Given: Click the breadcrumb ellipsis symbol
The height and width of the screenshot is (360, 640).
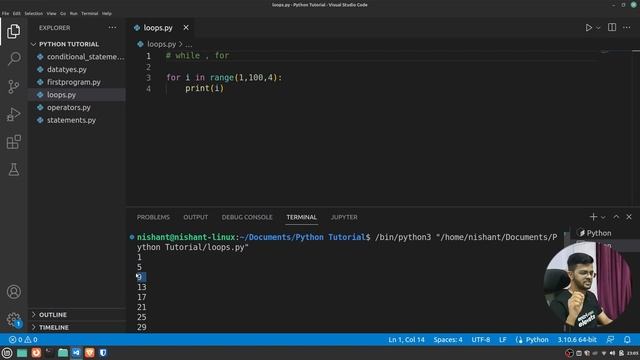Looking at the screenshot, I should click(x=189, y=44).
